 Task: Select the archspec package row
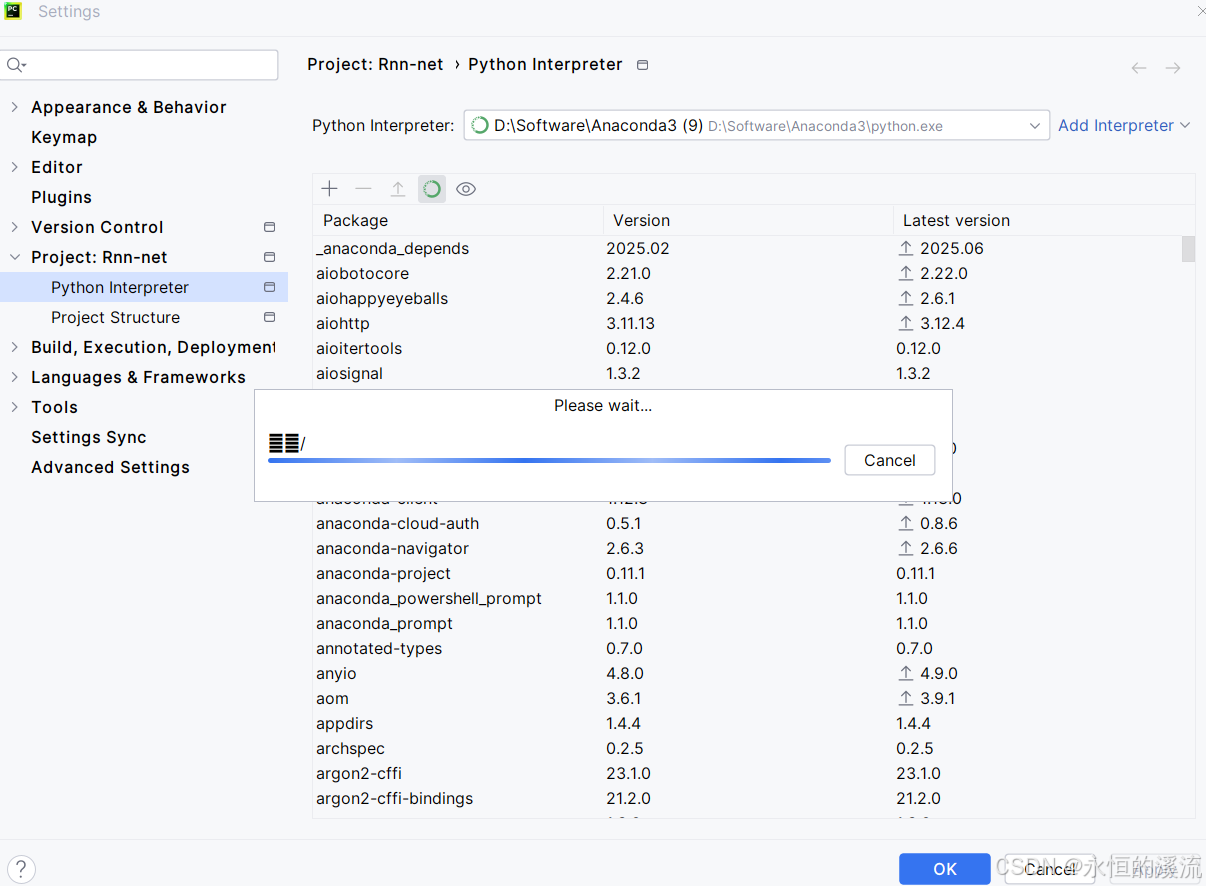click(x=747, y=748)
